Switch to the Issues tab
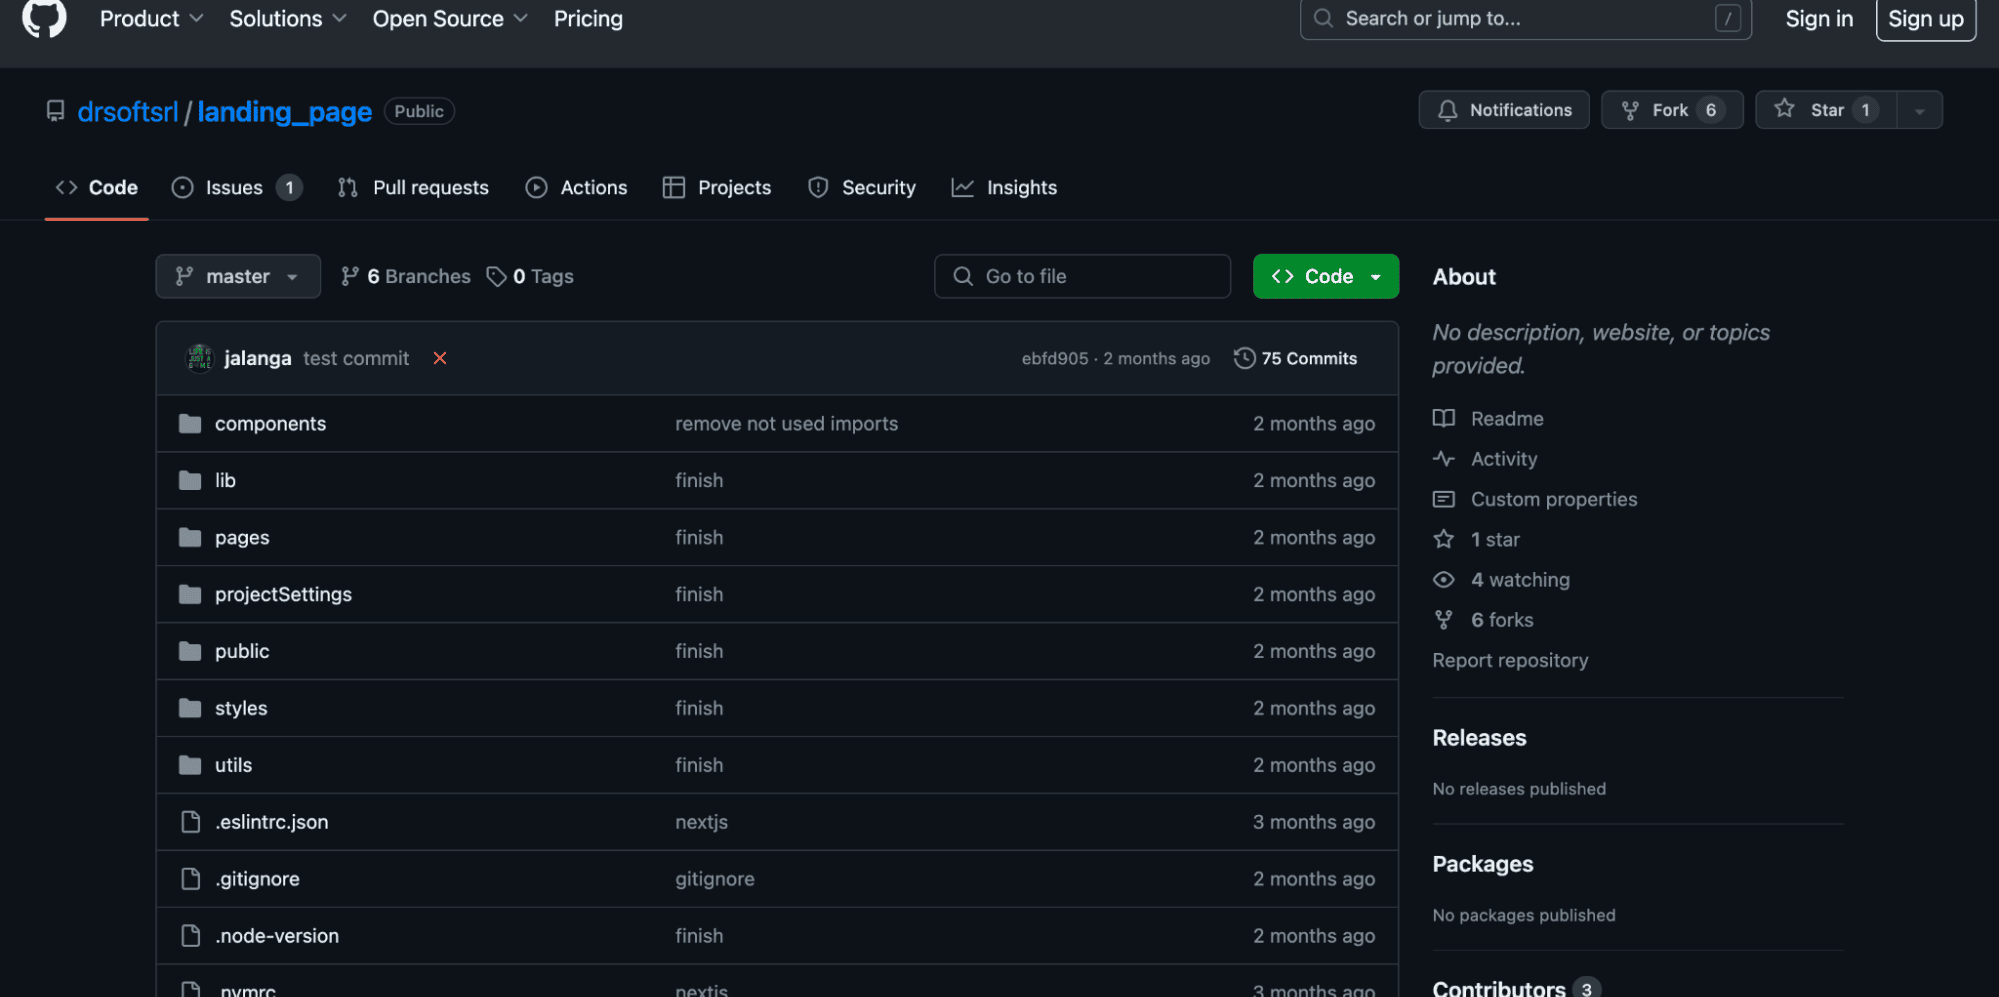This screenshot has width=1999, height=997. (237, 187)
